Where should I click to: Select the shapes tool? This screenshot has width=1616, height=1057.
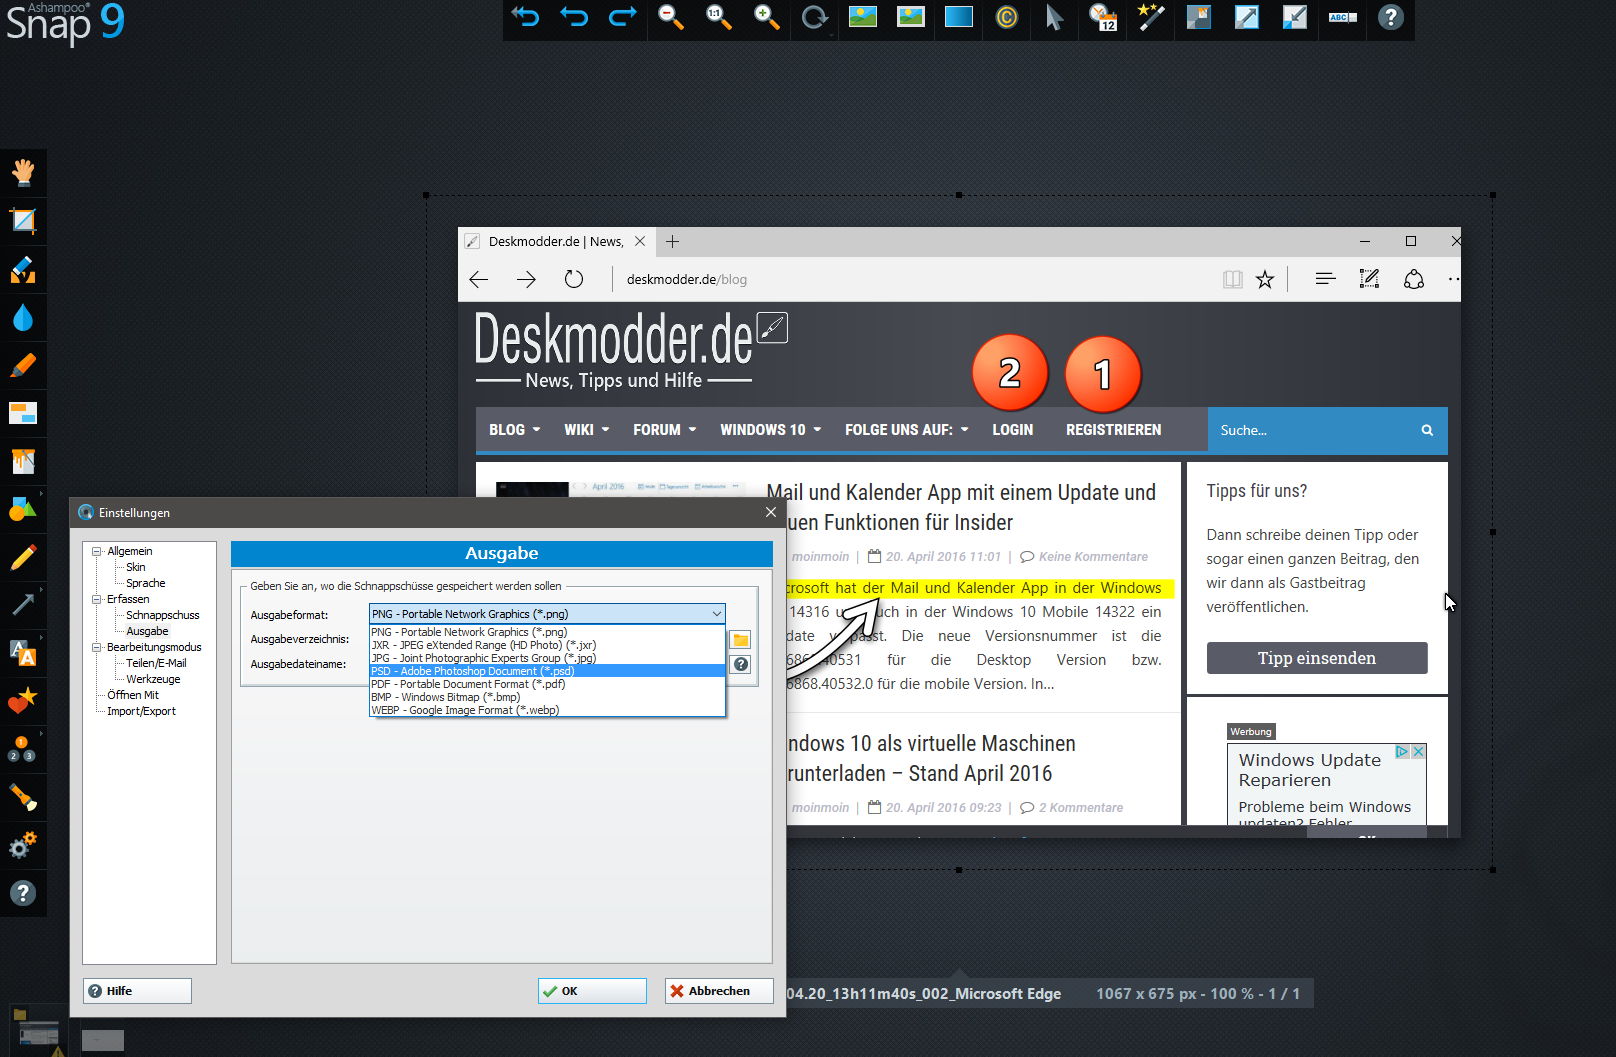click(23, 509)
